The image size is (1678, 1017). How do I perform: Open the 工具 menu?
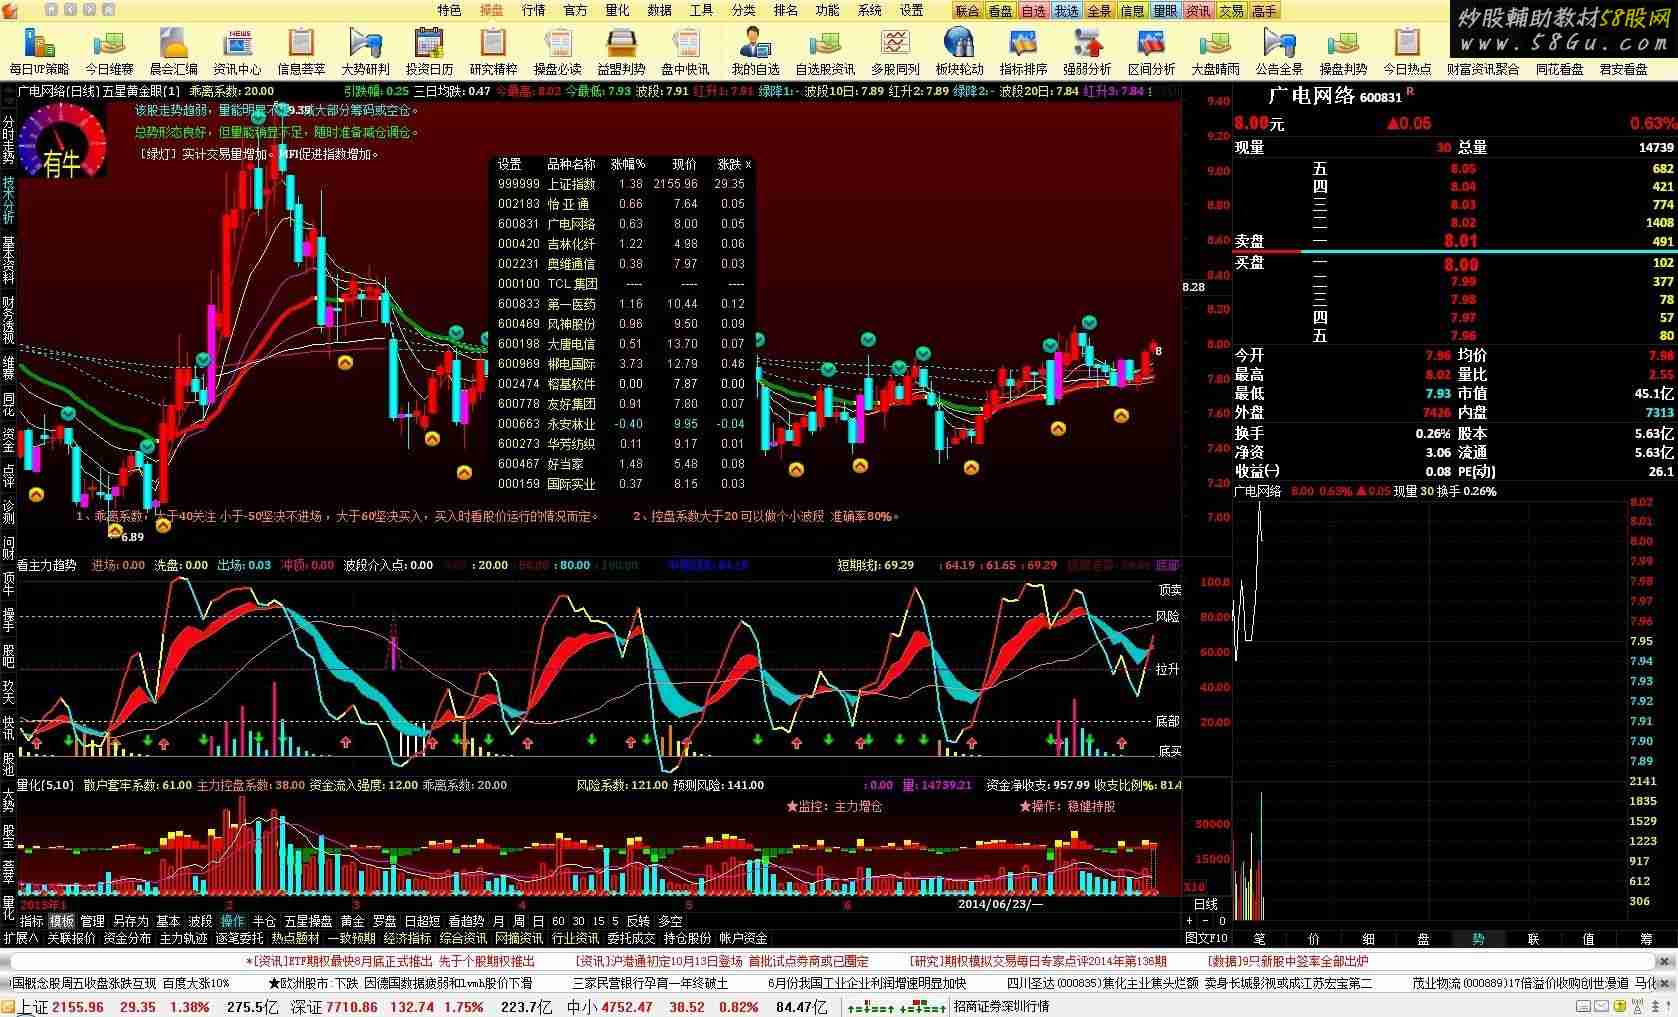pyautogui.click(x=701, y=10)
